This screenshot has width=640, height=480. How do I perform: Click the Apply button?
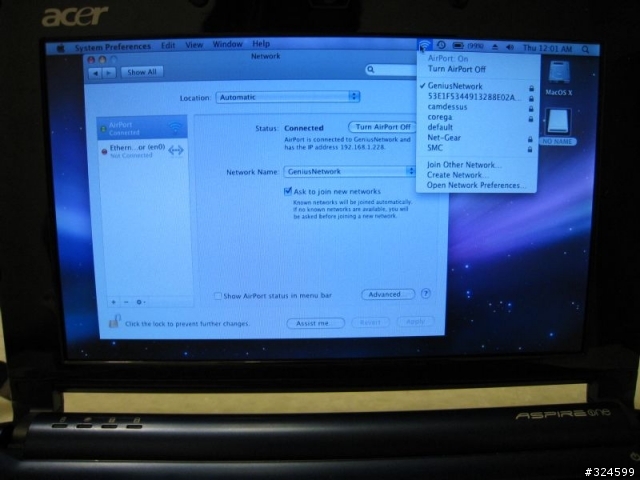415,322
